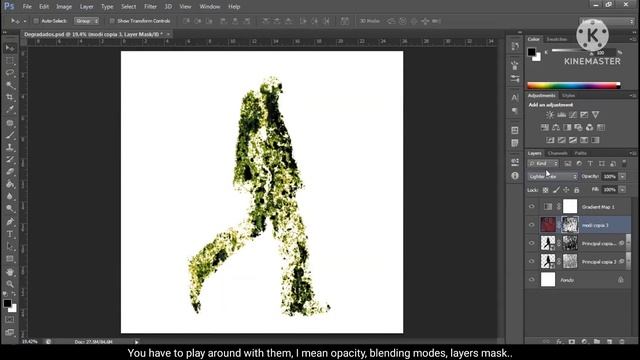The image size is (640, 360).
Task: Select the Clone Stamp tool
Action: tap(10, 147)
